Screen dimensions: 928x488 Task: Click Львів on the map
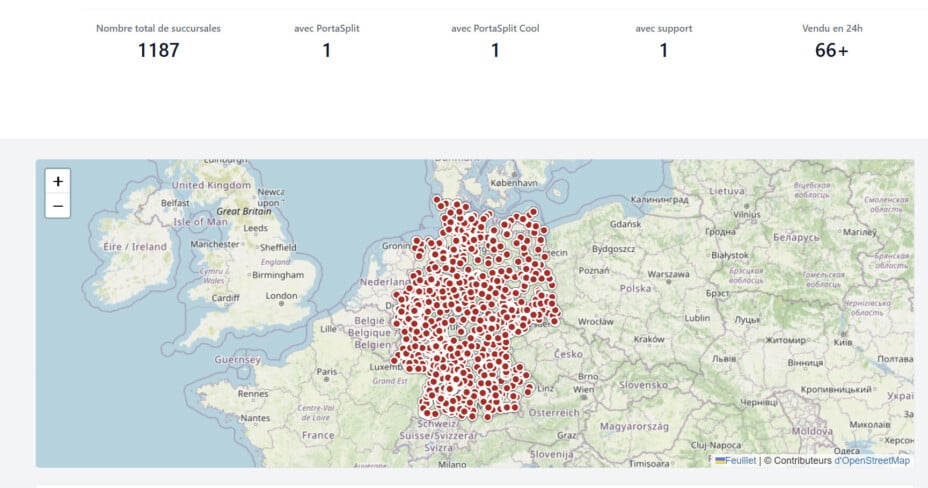pos(724,358)
